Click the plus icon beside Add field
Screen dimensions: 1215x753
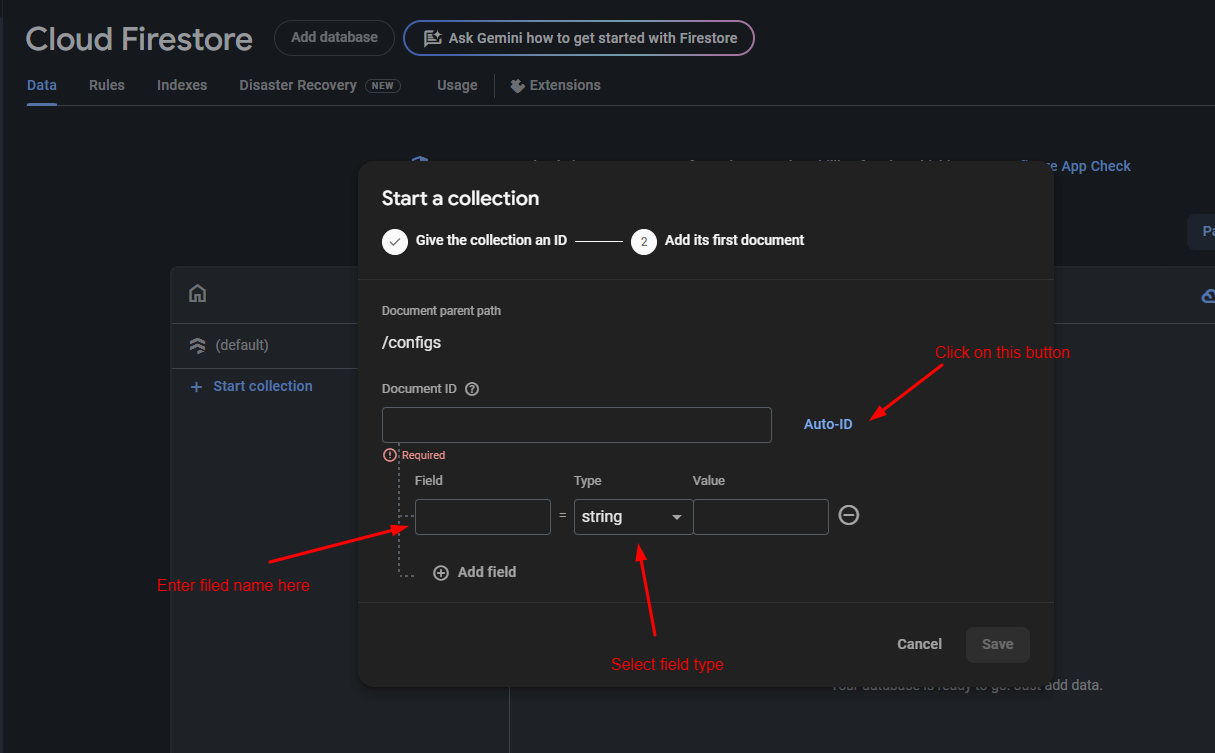coord(441,573)
